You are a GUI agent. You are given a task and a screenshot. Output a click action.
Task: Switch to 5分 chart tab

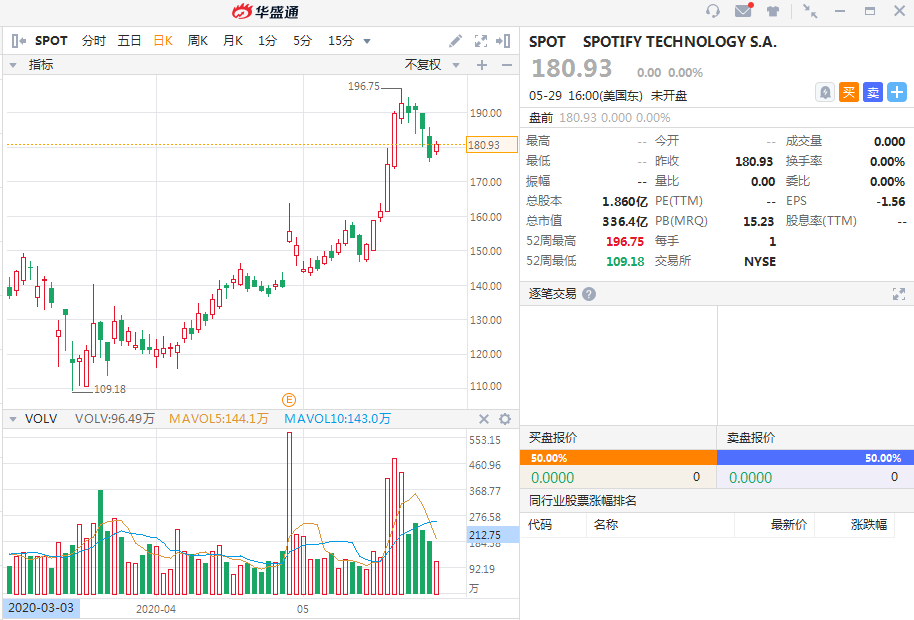(302, 41)
